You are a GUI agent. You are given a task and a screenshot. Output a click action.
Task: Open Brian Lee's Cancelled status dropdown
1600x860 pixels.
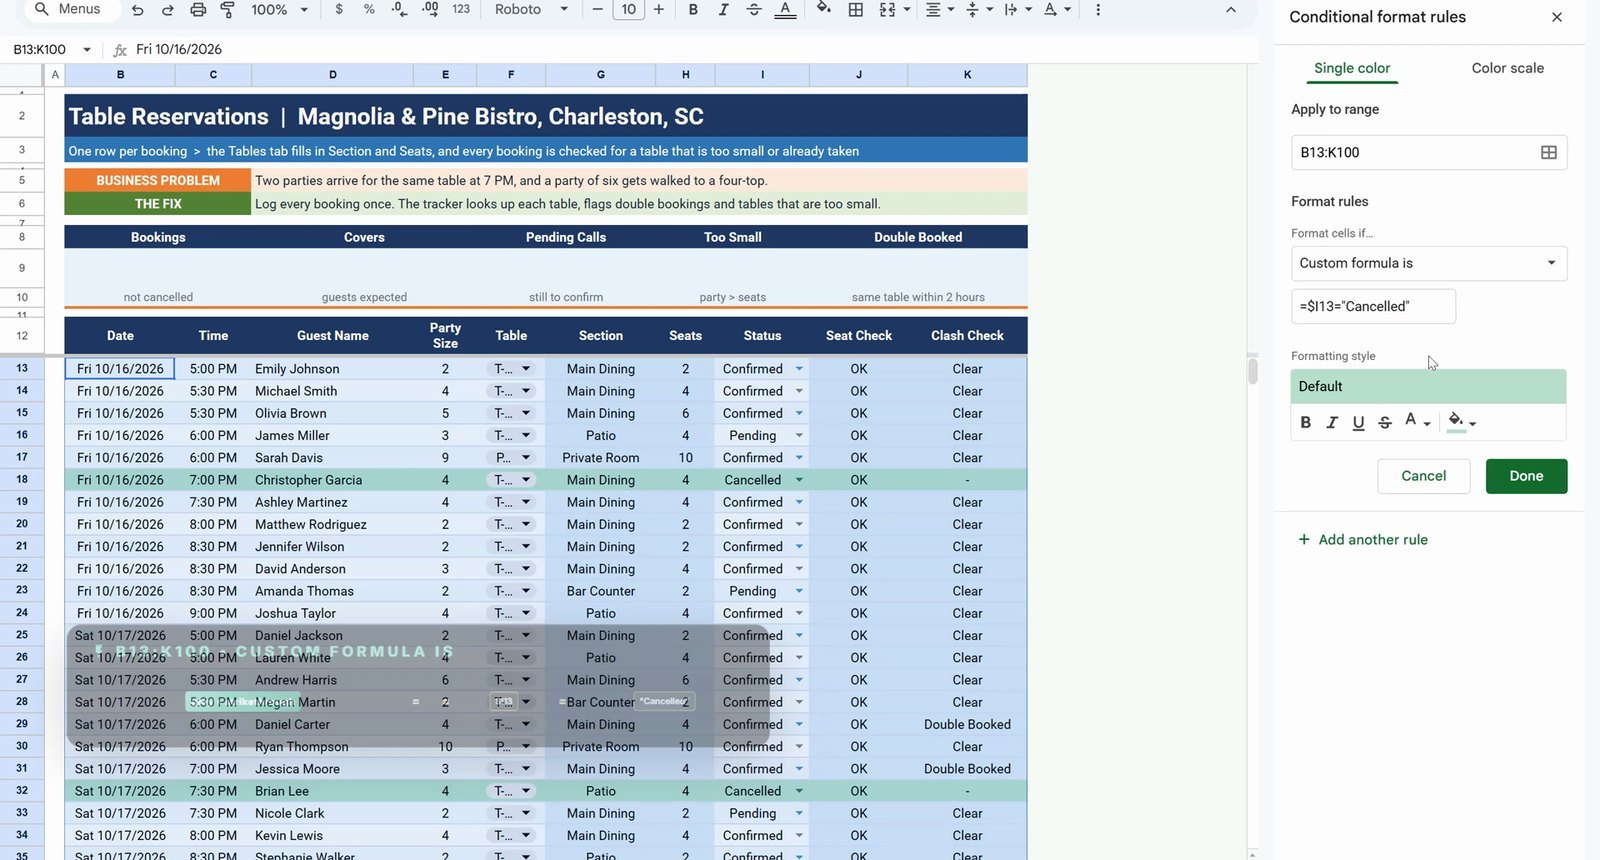[799, 791]
